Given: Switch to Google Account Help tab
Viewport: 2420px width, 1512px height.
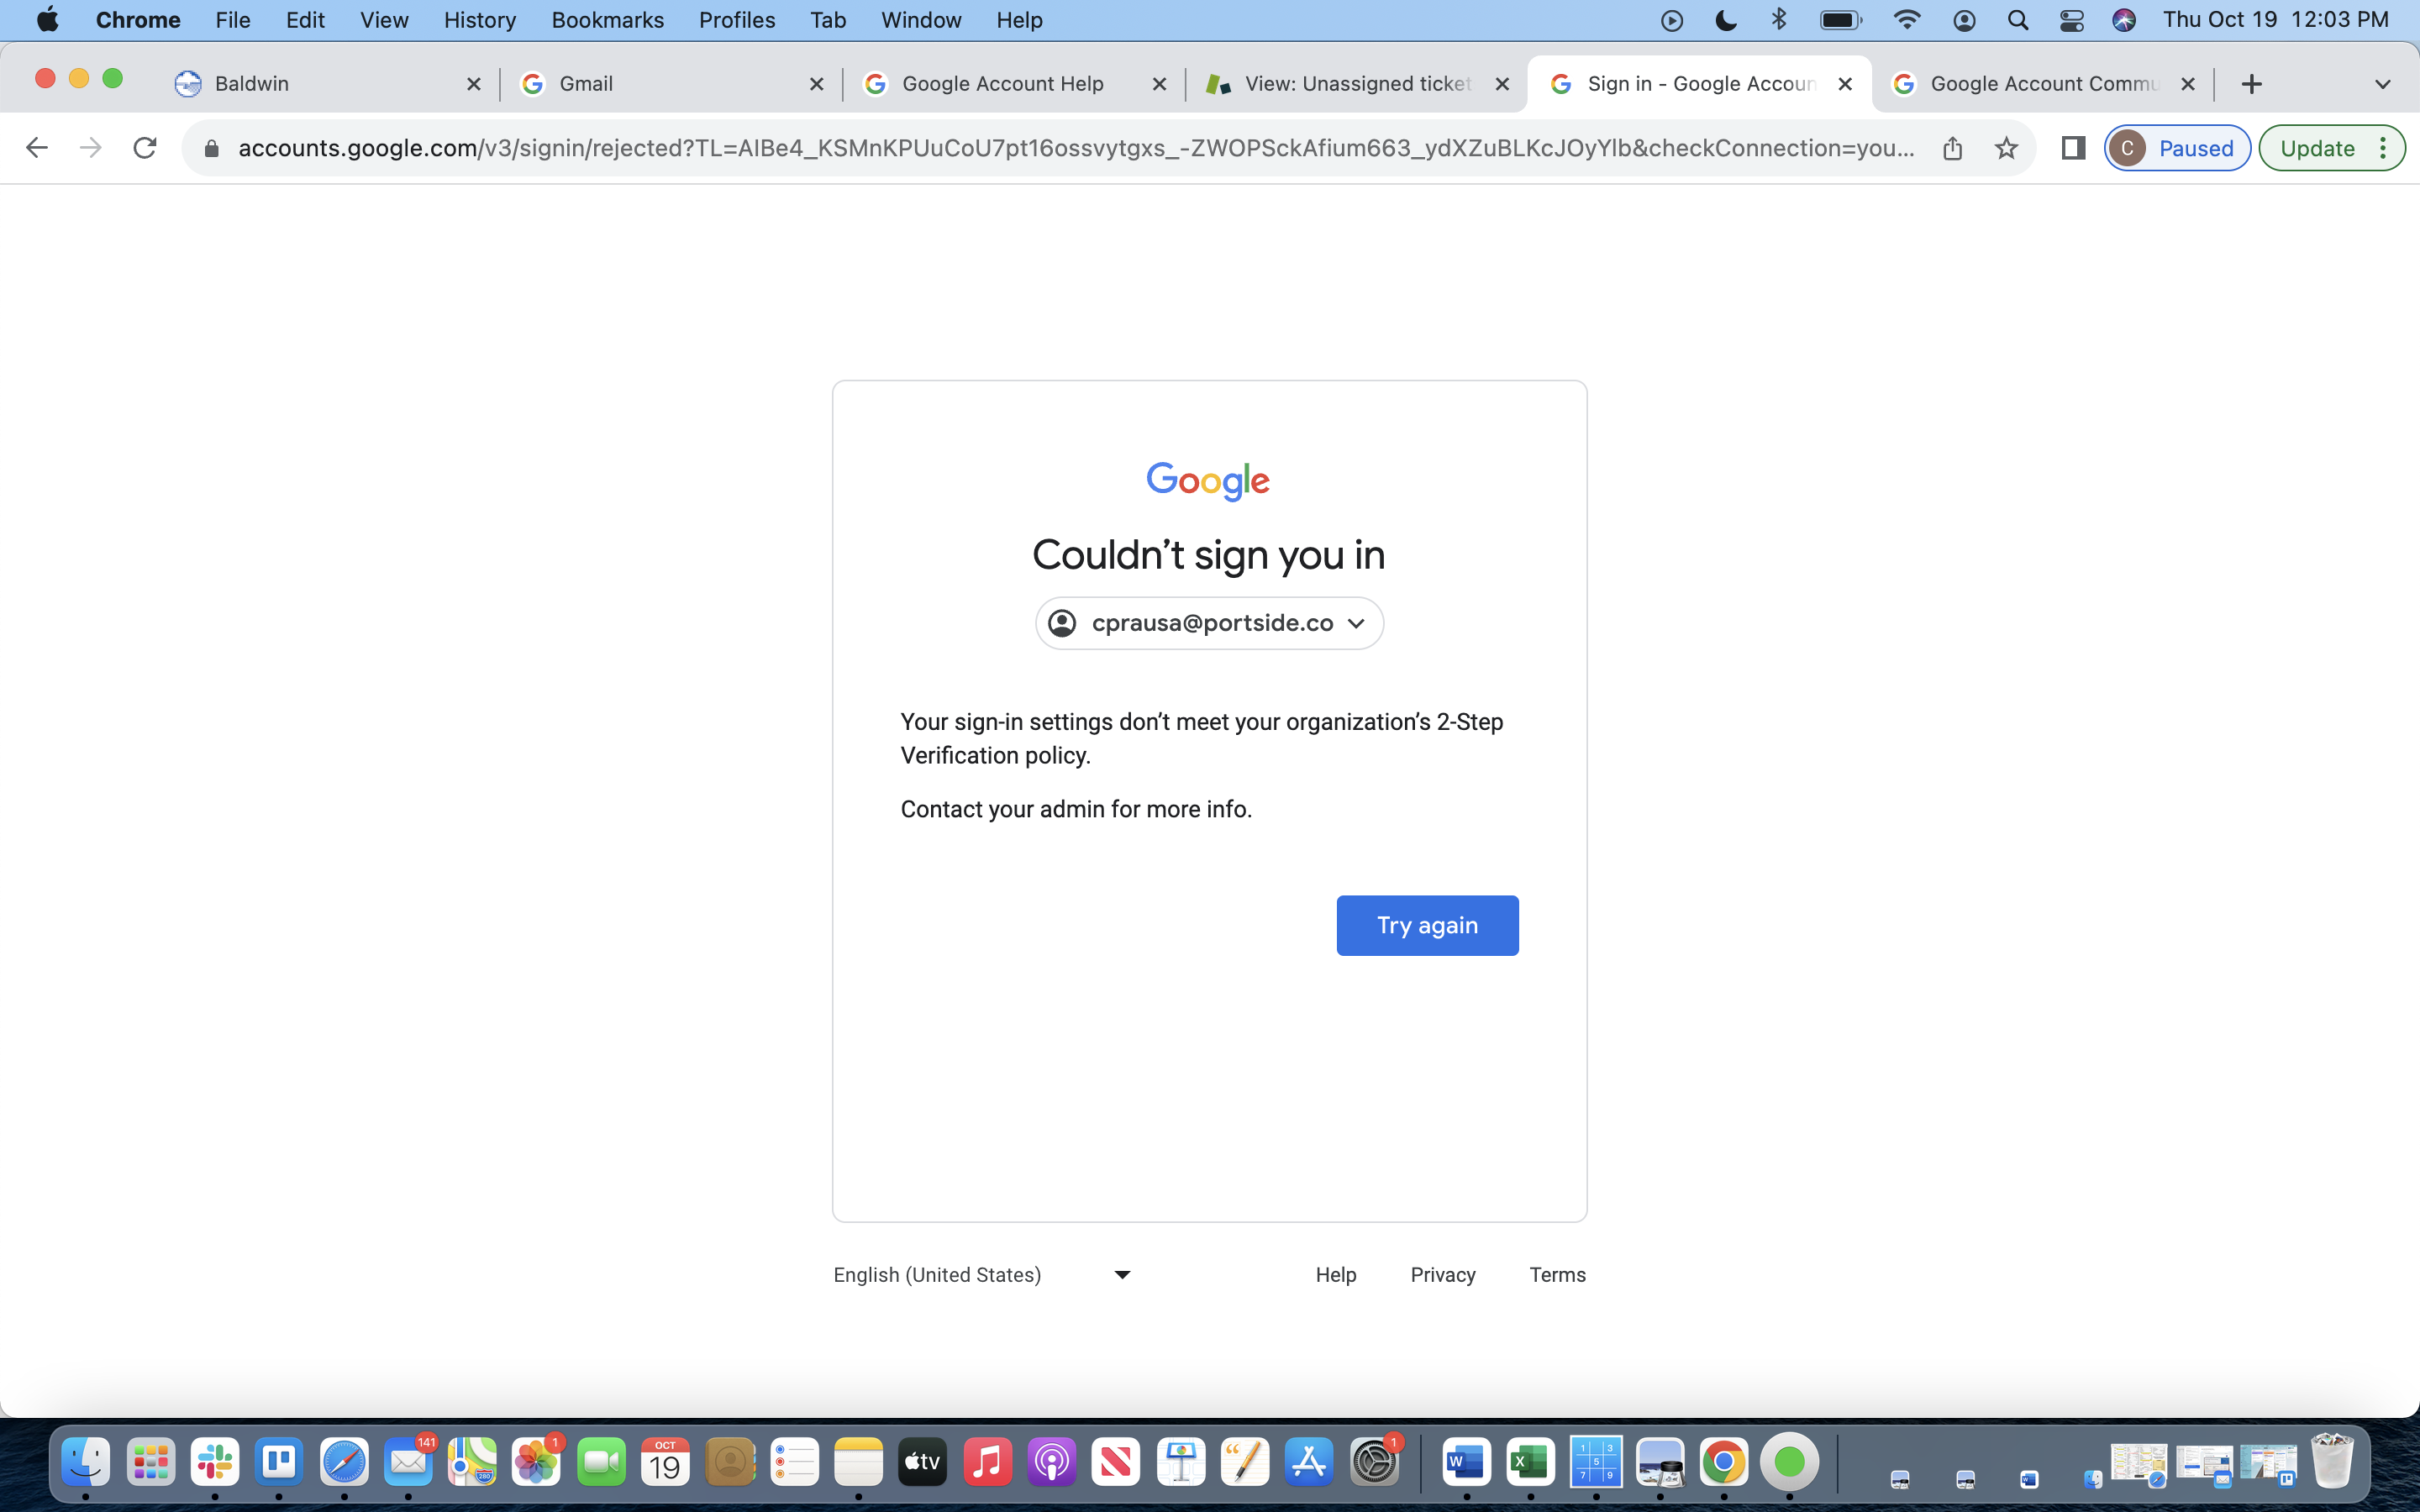Looking at the screenshot, I should [1002, 84].
